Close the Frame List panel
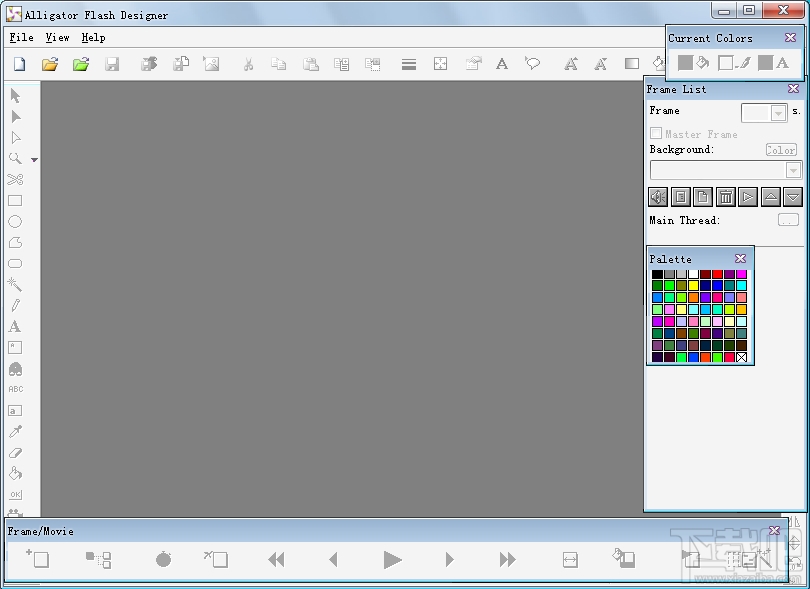 (793, 89)
